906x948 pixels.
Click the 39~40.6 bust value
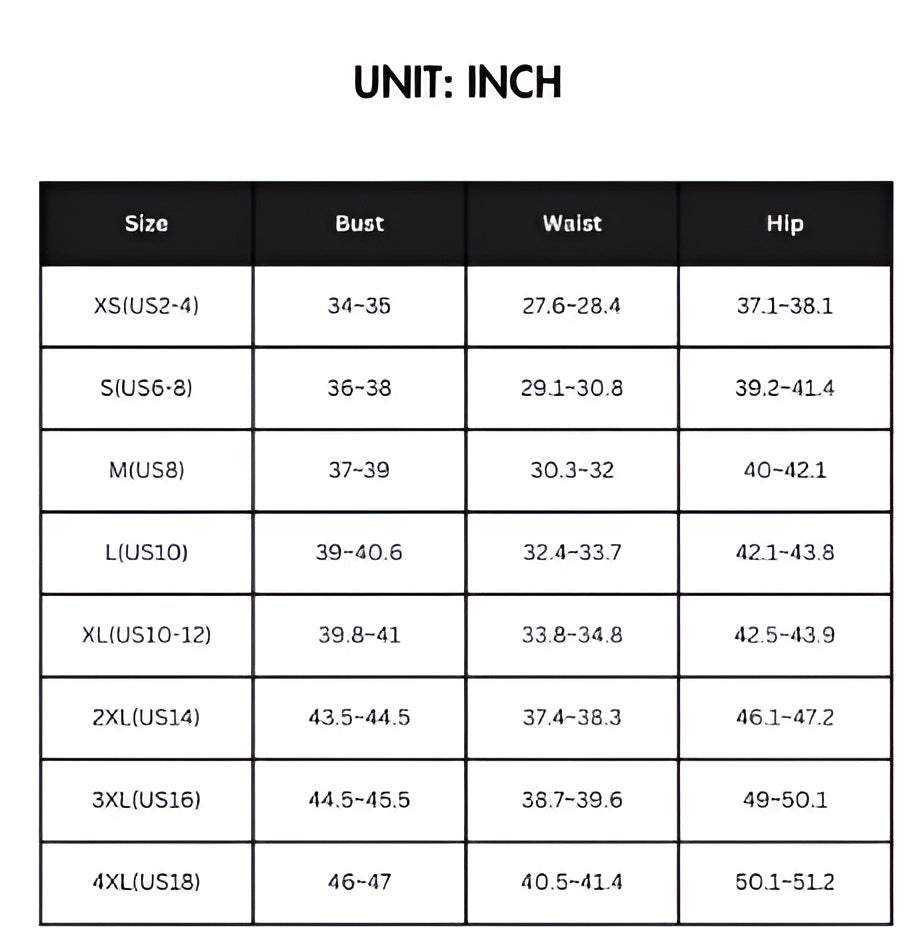click(359, 552)
